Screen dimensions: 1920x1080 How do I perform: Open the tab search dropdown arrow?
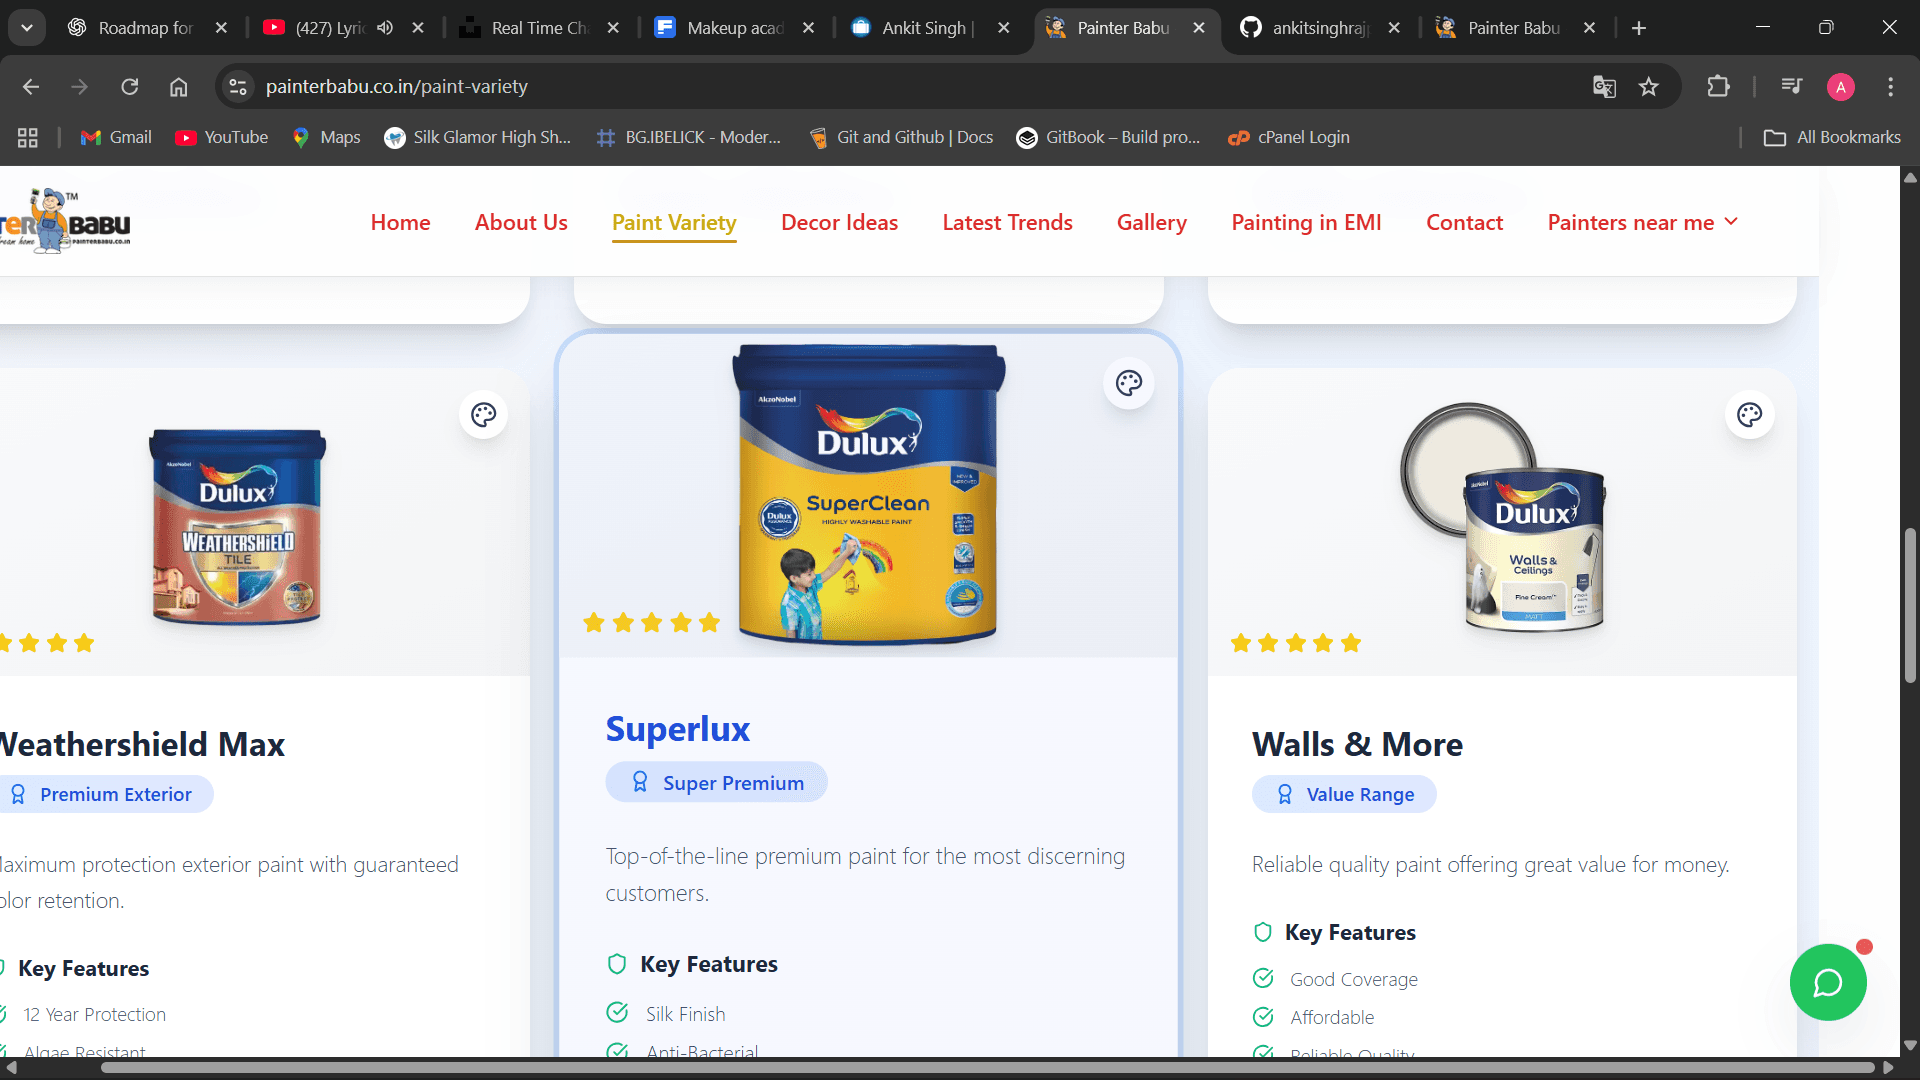(27, 28)
